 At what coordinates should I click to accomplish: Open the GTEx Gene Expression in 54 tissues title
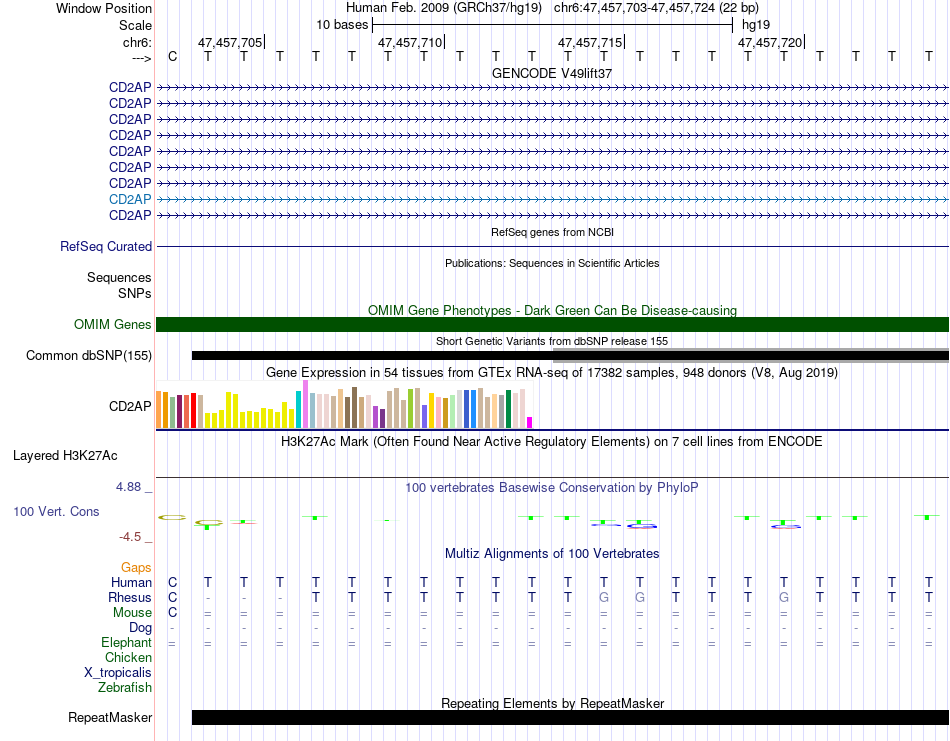click(x=552, y=372)
